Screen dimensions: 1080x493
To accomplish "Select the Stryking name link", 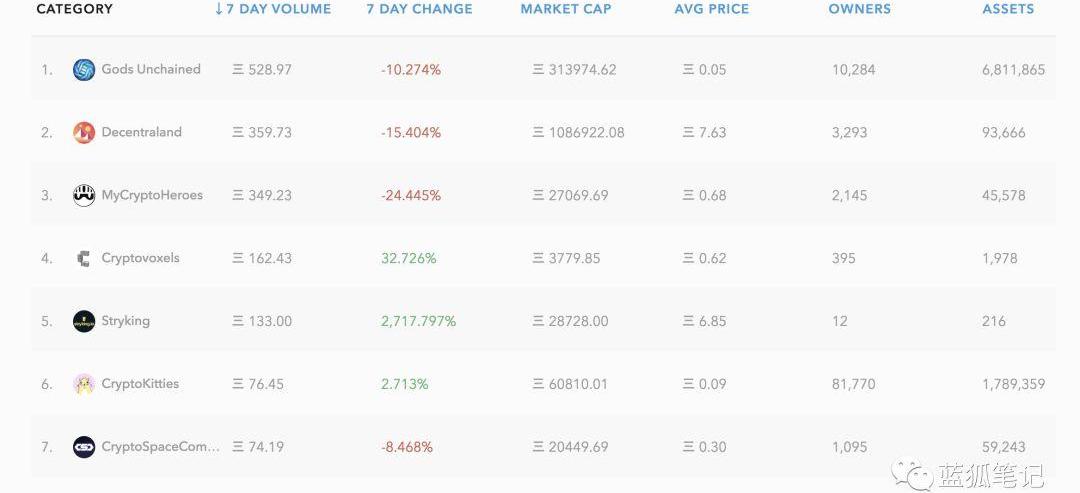I will tap(125, 321).
